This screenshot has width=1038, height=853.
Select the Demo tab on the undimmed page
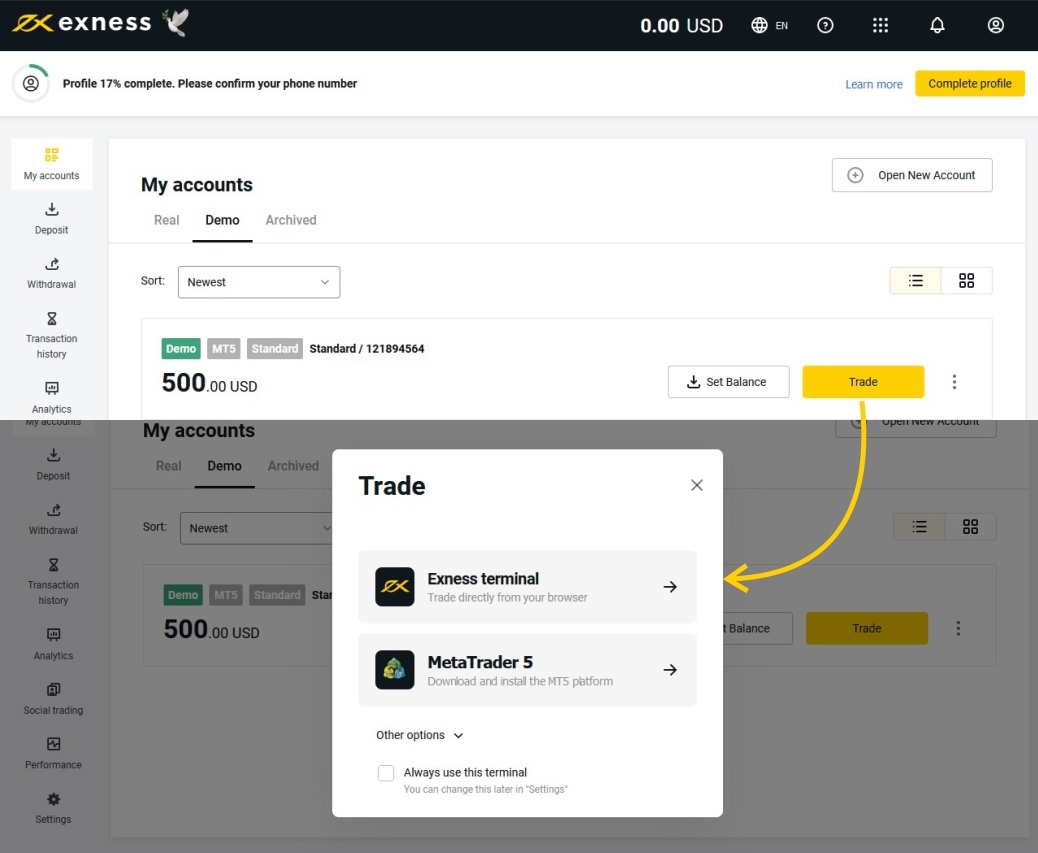pos(222,220)
